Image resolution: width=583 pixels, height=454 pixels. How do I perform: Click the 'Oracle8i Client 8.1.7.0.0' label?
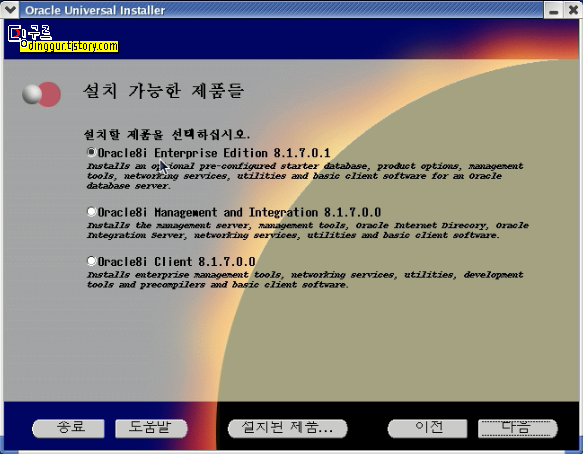click(x=177, y=262)
